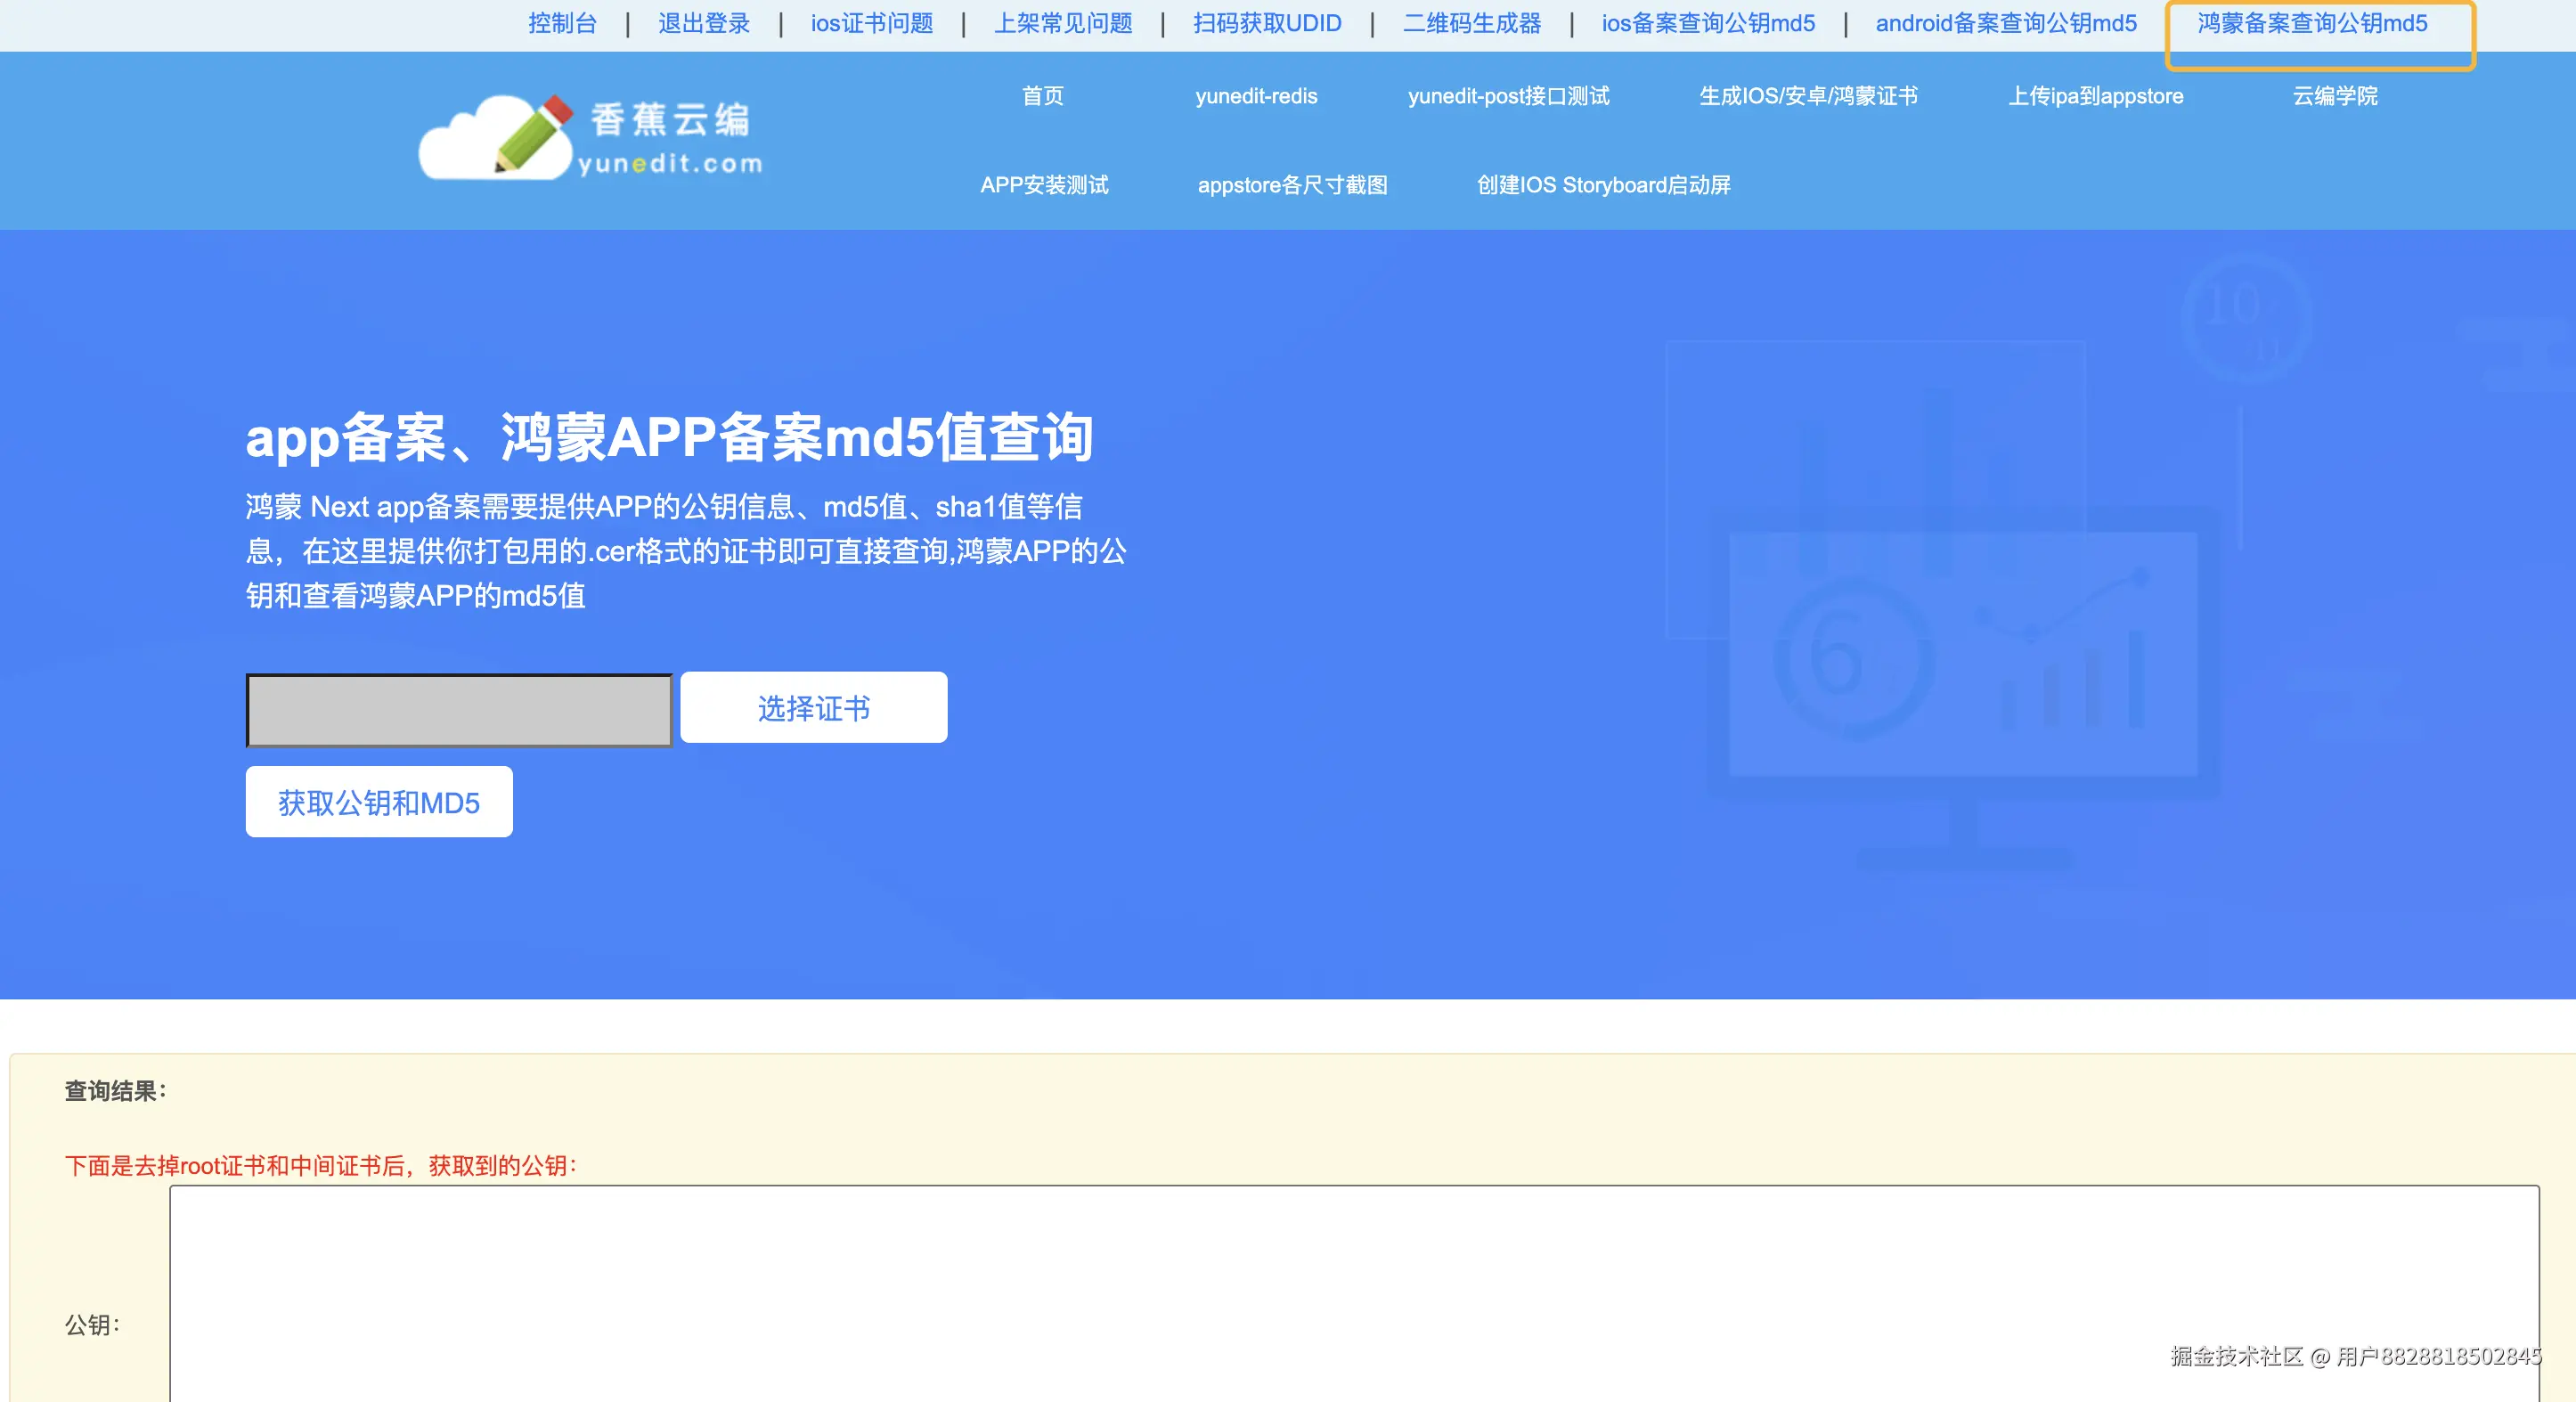
Task: Click the 香蕉云编 cloud pencil logo
Action: pyautogui.click(x=590, y=139)
